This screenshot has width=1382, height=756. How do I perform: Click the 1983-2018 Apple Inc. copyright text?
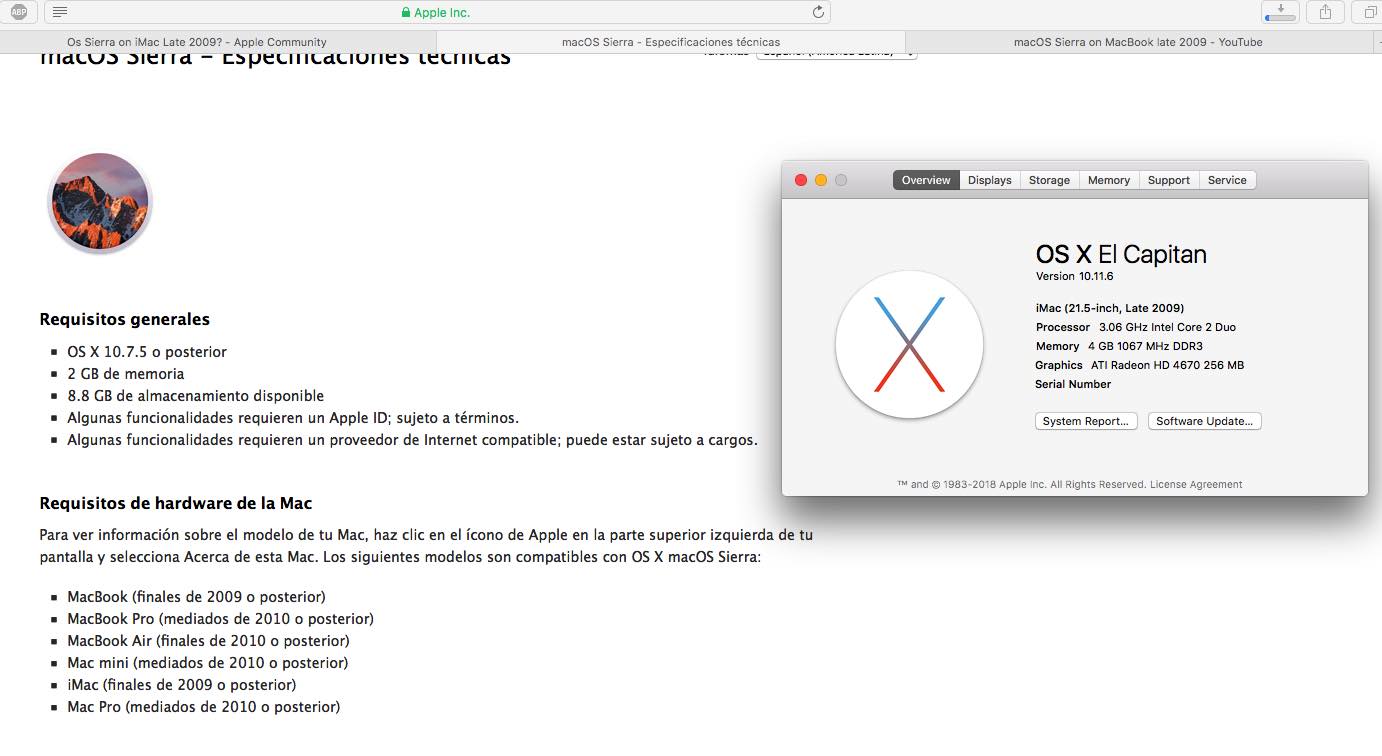tap(1021, 484)
